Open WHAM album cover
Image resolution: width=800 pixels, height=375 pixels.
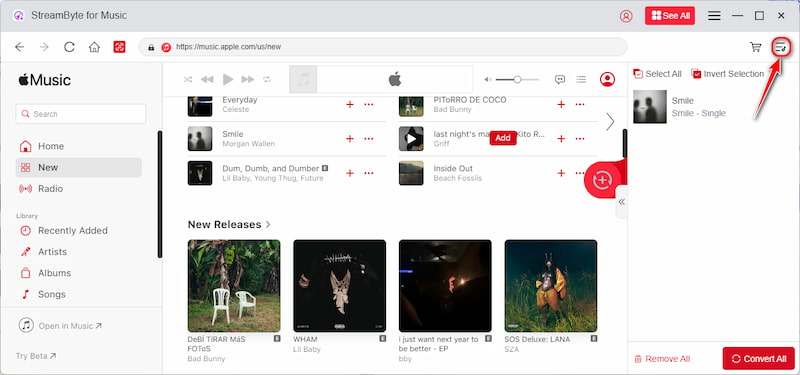pos(340,286)
